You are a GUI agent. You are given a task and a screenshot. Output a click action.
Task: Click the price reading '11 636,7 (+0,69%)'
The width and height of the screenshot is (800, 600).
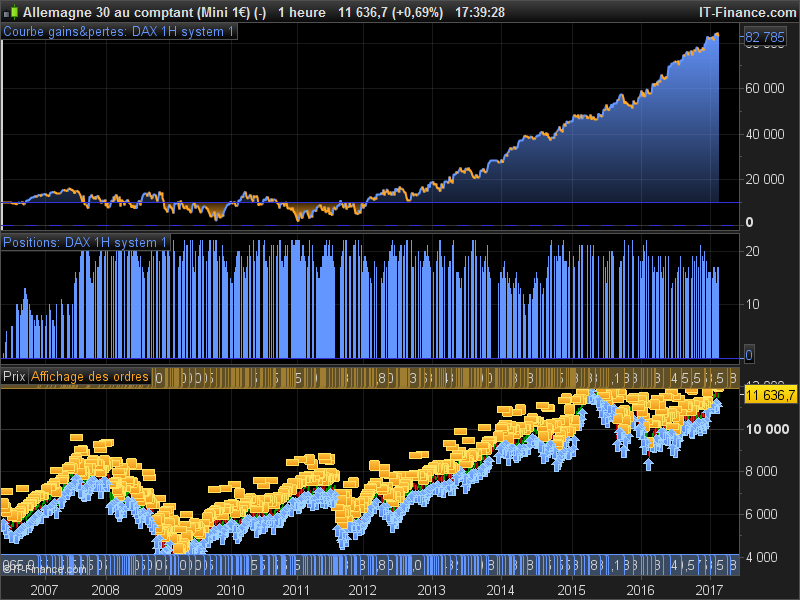tap(390, 12)
